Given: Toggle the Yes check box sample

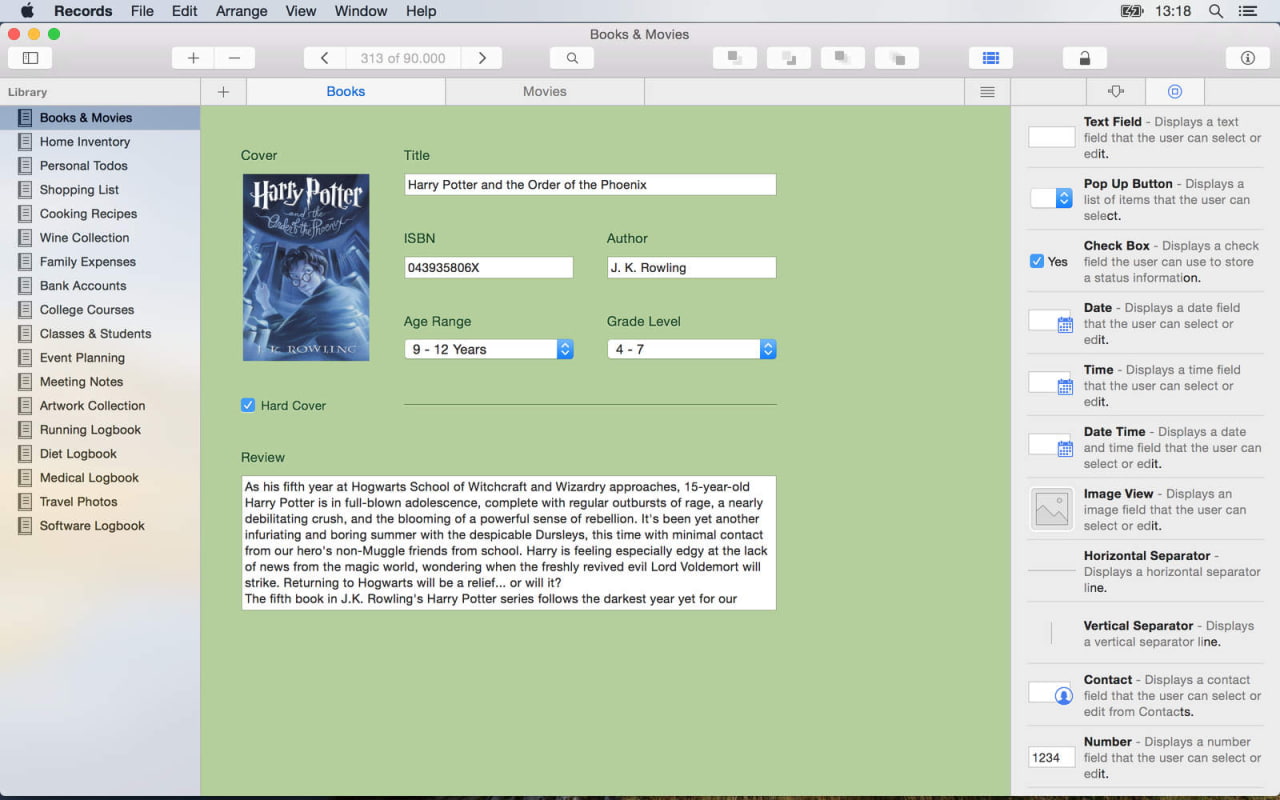Looking at the screenshot, I should [1037, 261].
